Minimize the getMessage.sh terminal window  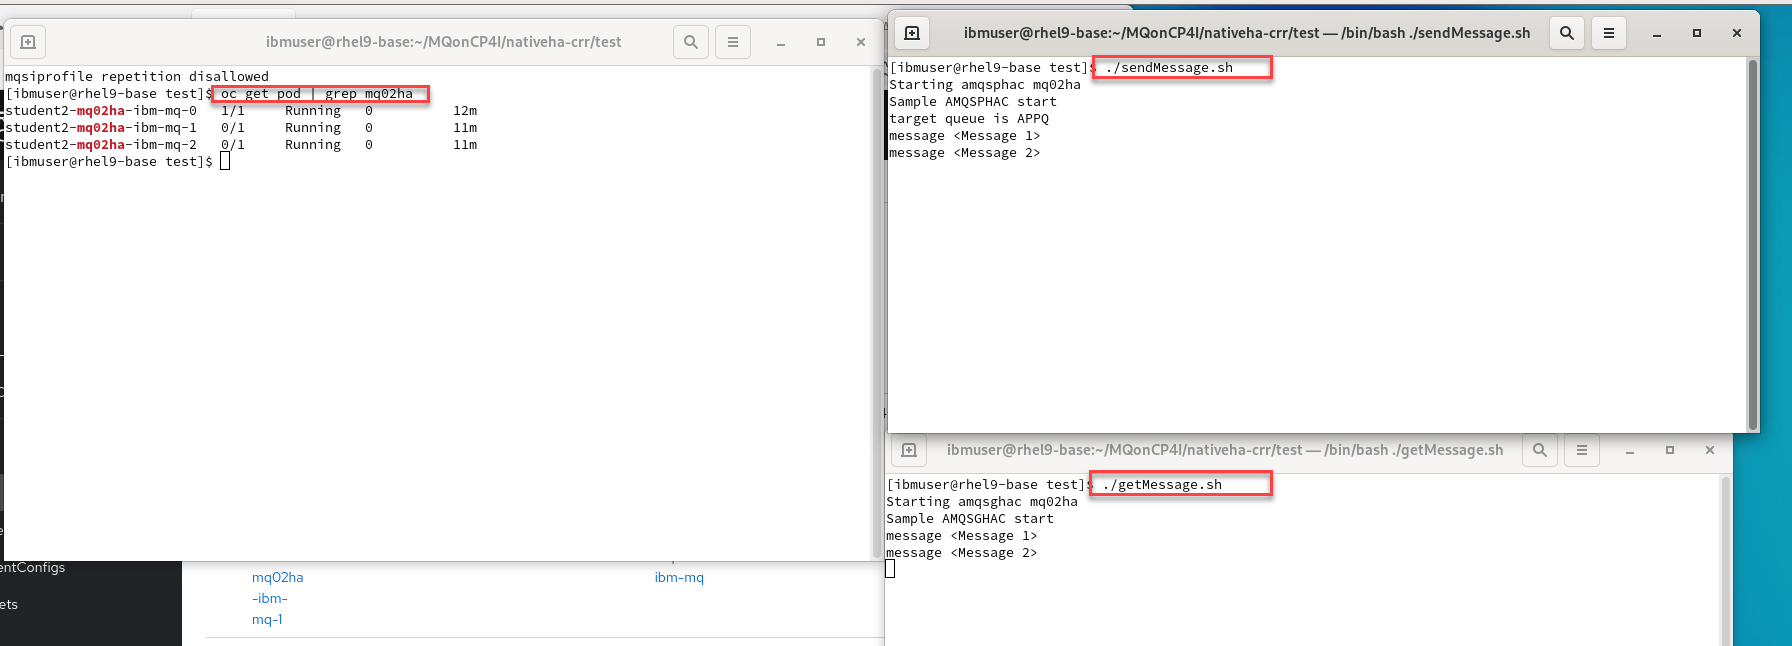pos(1630,451)
